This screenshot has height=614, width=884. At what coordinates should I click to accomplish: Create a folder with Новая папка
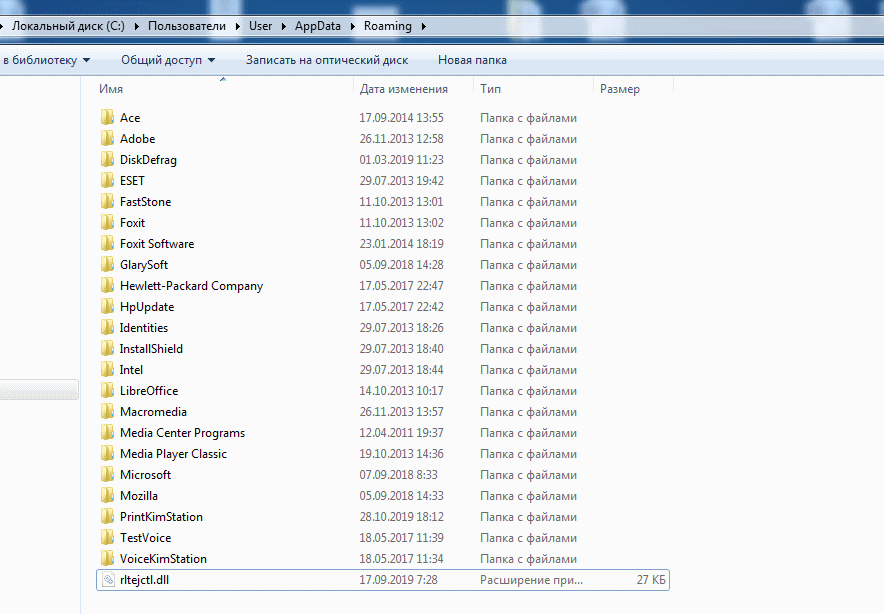(472, 60)
